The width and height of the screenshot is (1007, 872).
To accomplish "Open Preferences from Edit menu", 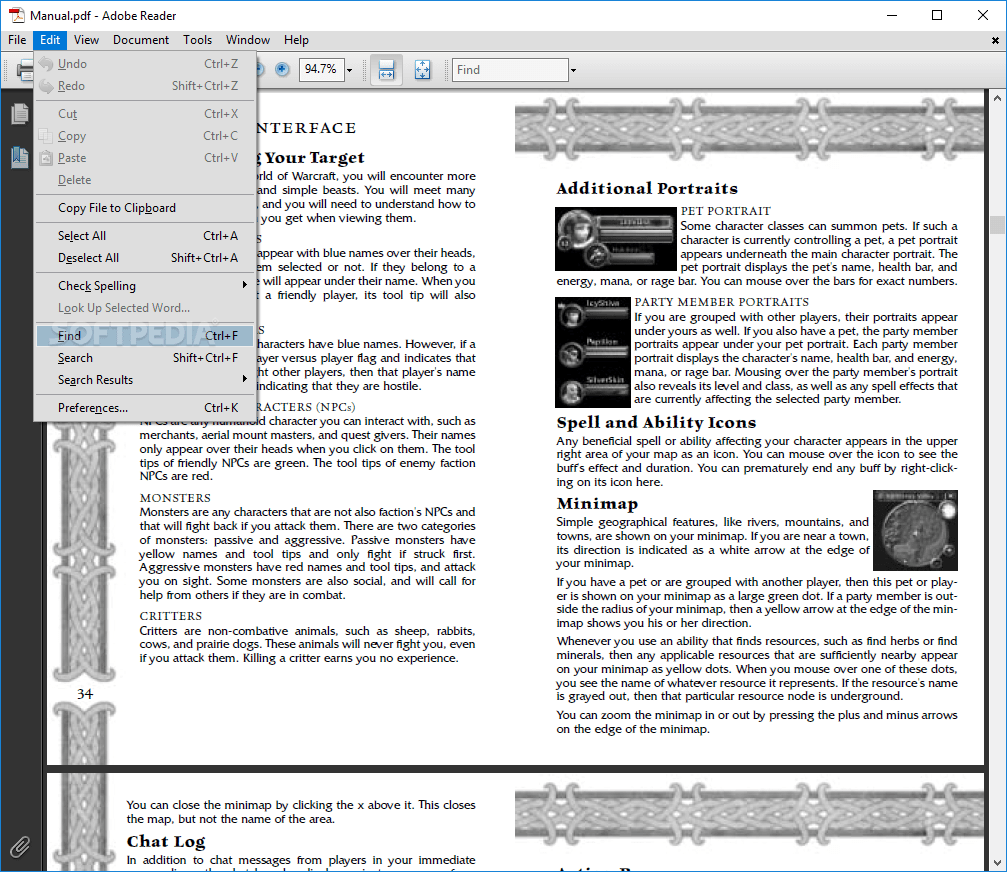I will click(145, 408).
